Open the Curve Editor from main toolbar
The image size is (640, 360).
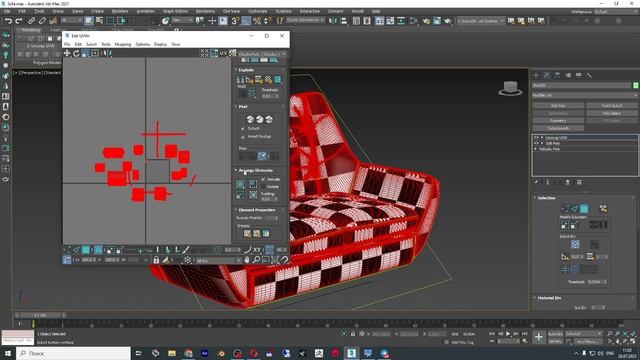390,20
